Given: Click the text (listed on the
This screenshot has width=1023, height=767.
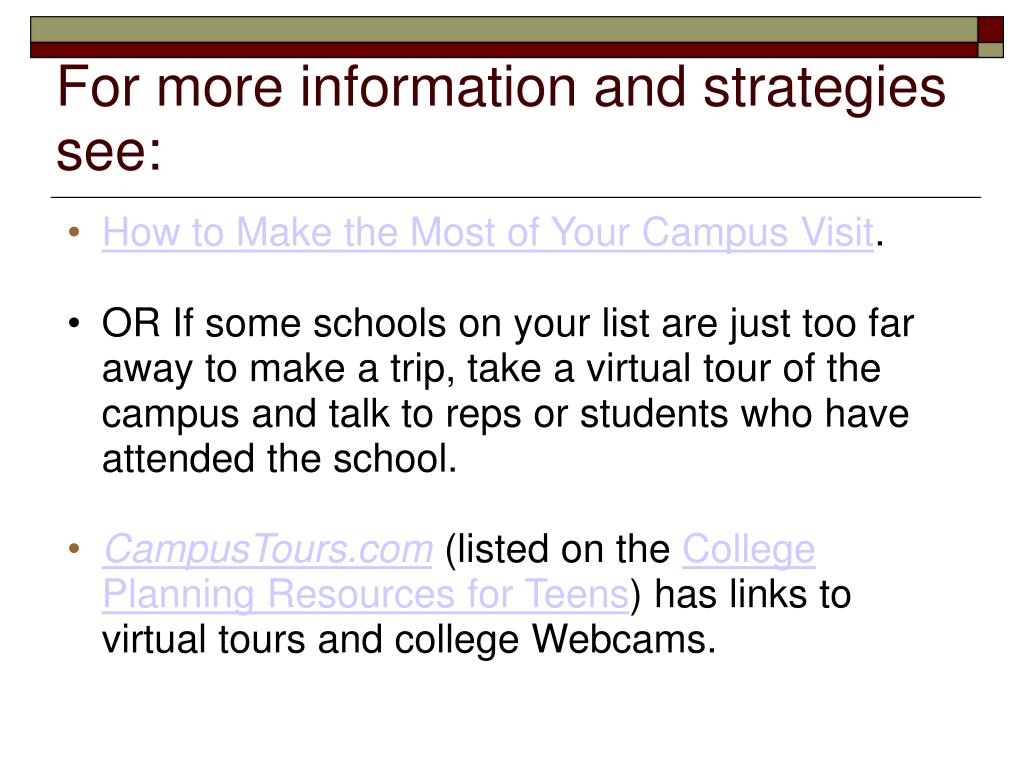Looking at the screenshot, I should tap(557, 549).
